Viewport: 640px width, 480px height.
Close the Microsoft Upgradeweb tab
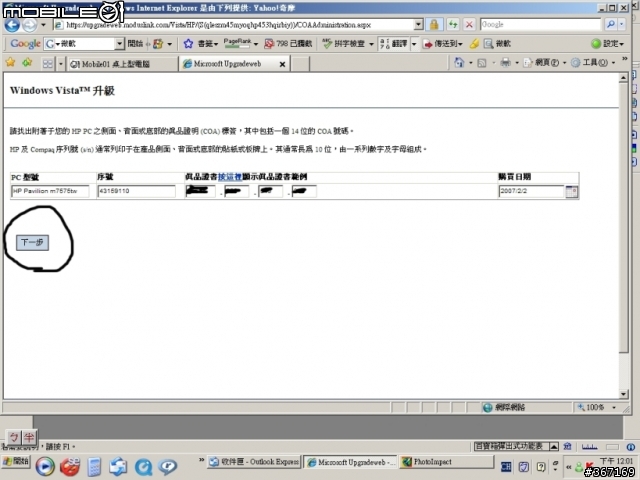(x=282, y=64)
